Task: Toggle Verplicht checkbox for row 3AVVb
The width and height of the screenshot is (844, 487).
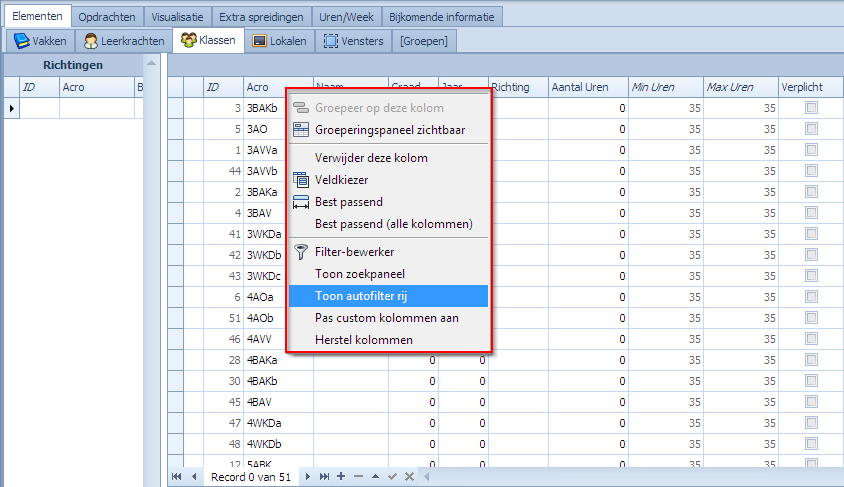Action: pyautogui.click(x=811, y=171)
